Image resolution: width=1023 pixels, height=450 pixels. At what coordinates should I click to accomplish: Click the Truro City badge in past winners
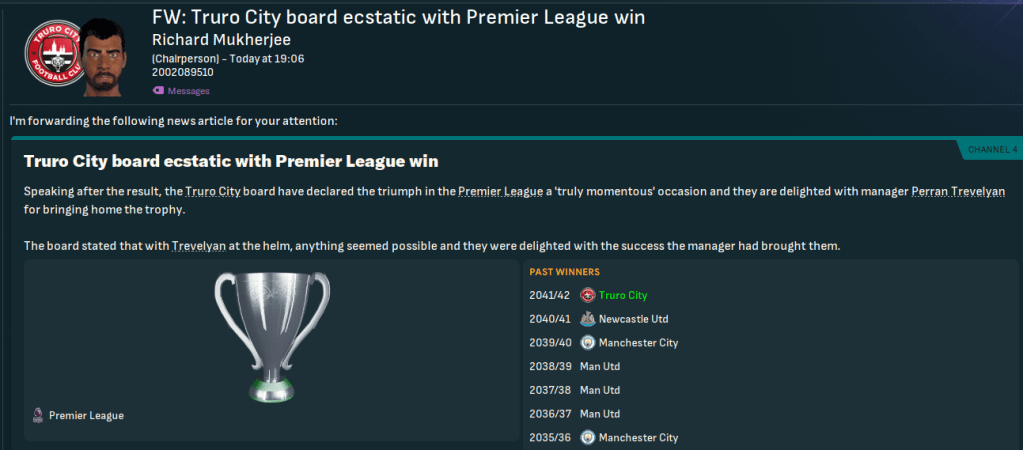coord(588,295)
